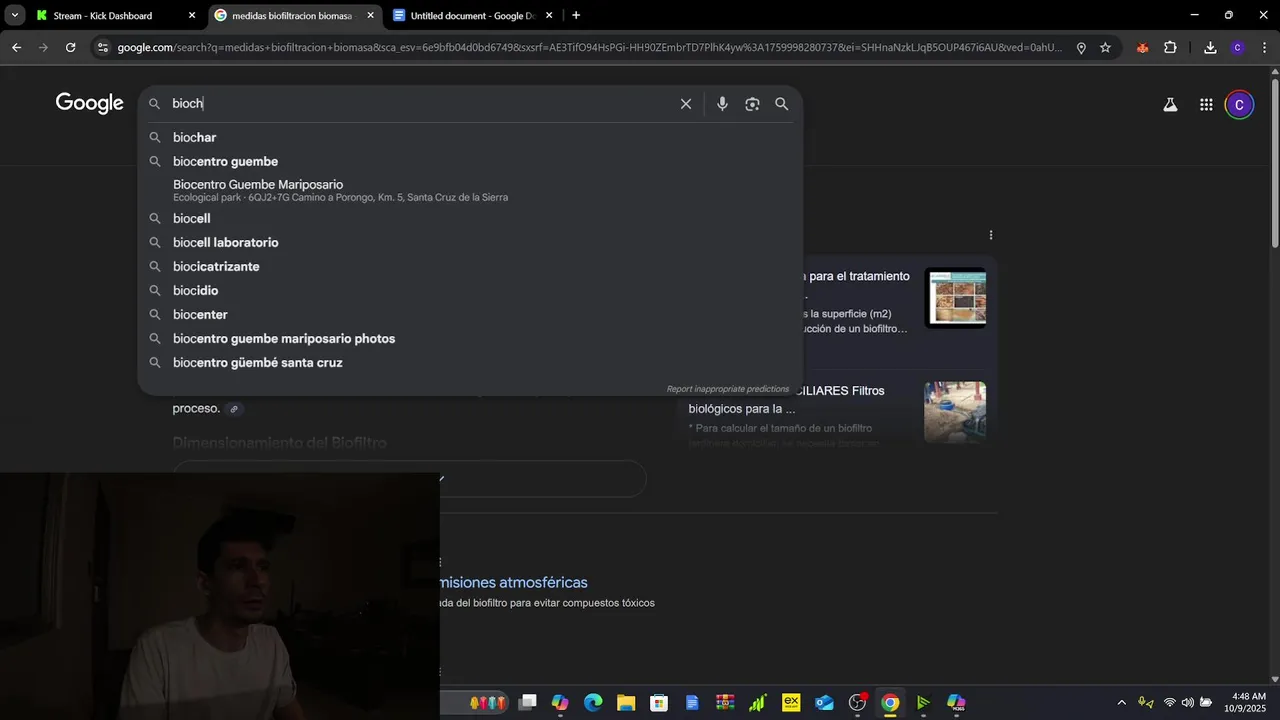The height and width of the screenshot is (720, 1280).
Task: Open the three-dot options beside the results panel
Action: tap(991, 235)
